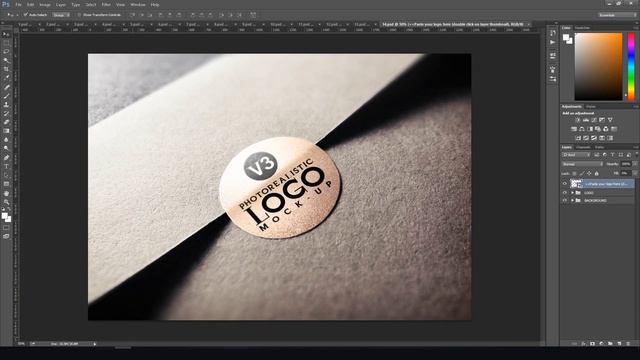Open the Actions panel play icon in the dock
Screen dimensions: 640x360
click(x=553, y=42)
